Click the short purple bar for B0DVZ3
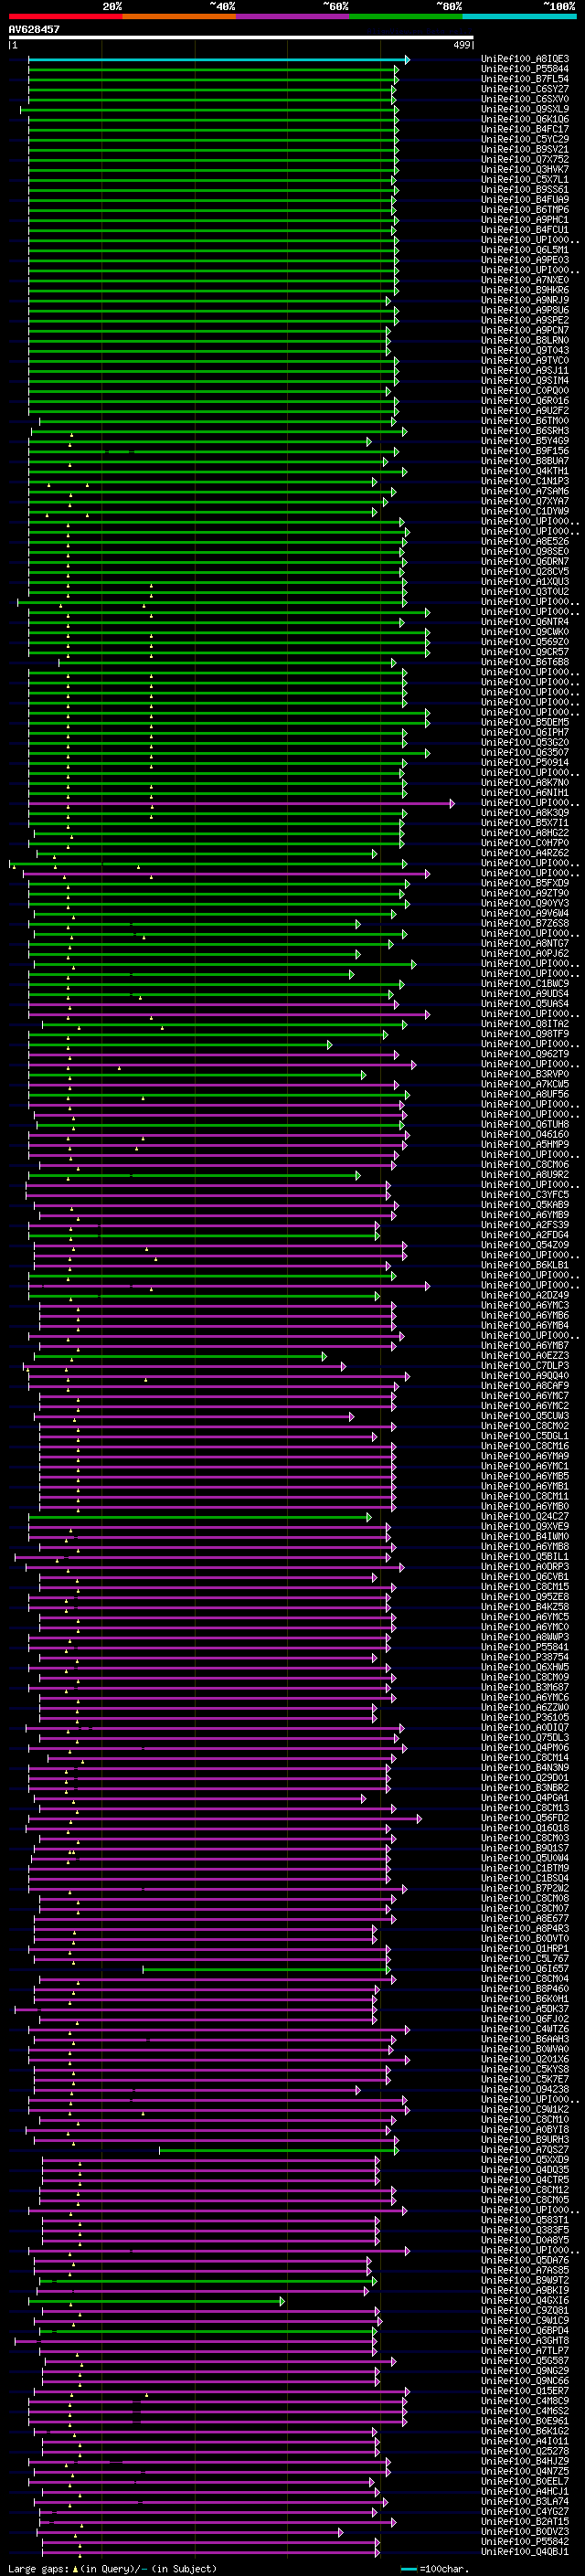The image size is (585, 2576). click(x=190, y=2533)
